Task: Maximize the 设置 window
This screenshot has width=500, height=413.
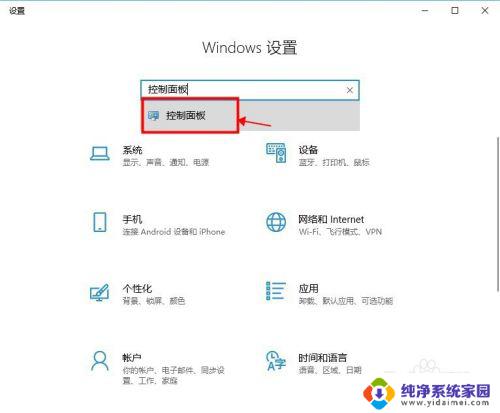Action: pos(454,11)
